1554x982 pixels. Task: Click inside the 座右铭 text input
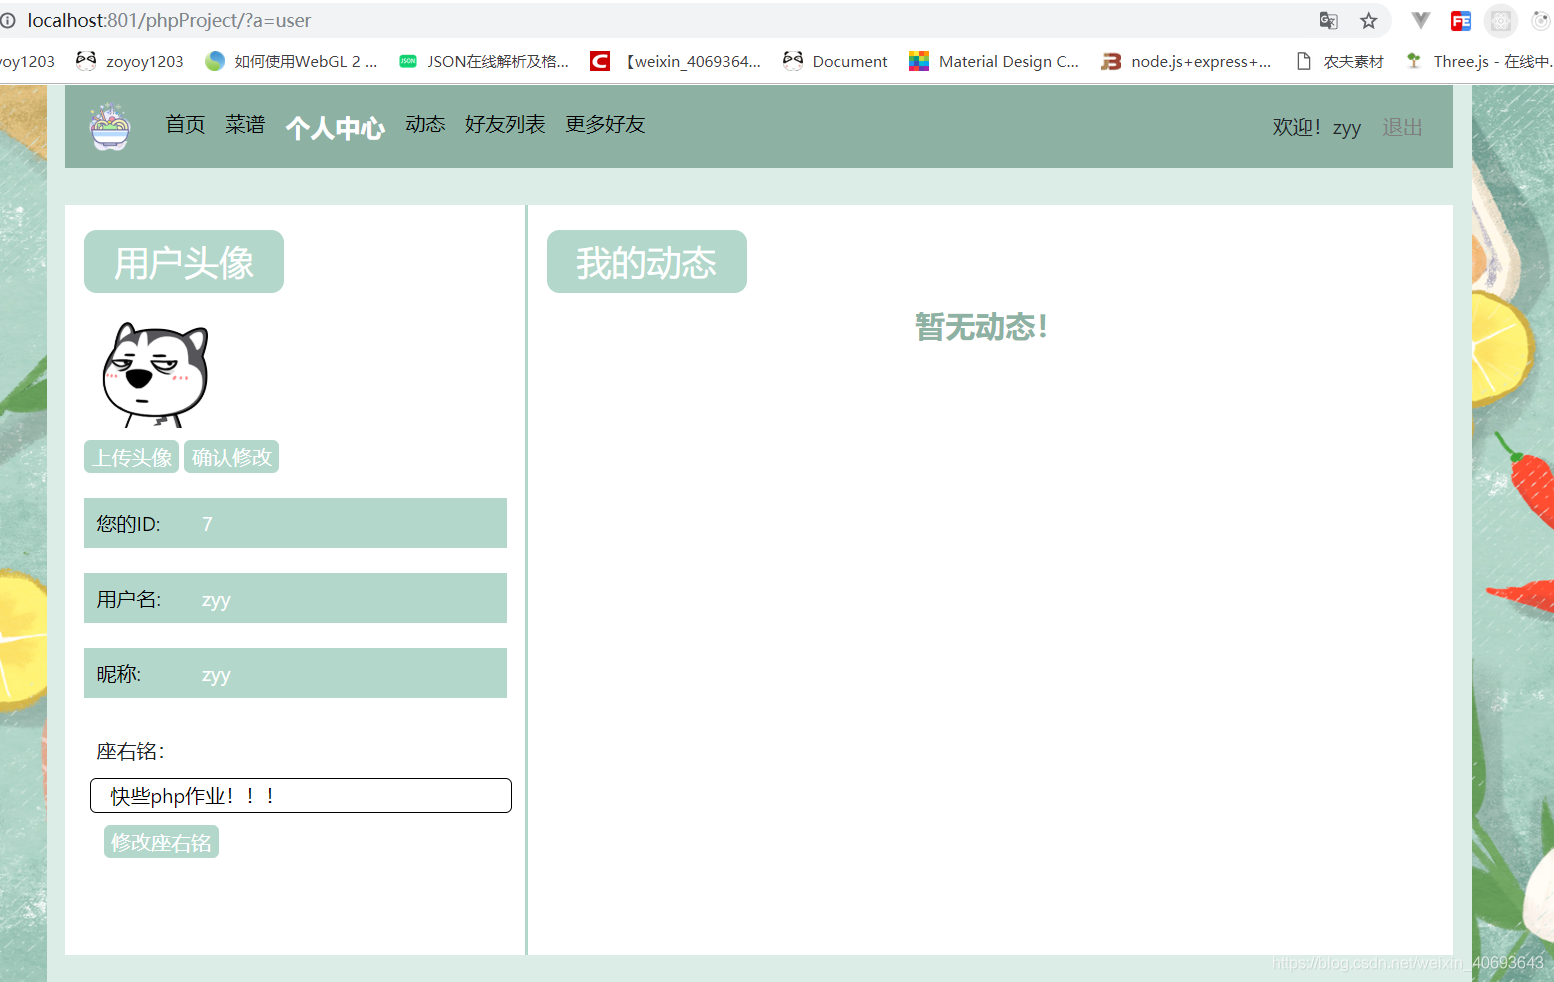300,795
